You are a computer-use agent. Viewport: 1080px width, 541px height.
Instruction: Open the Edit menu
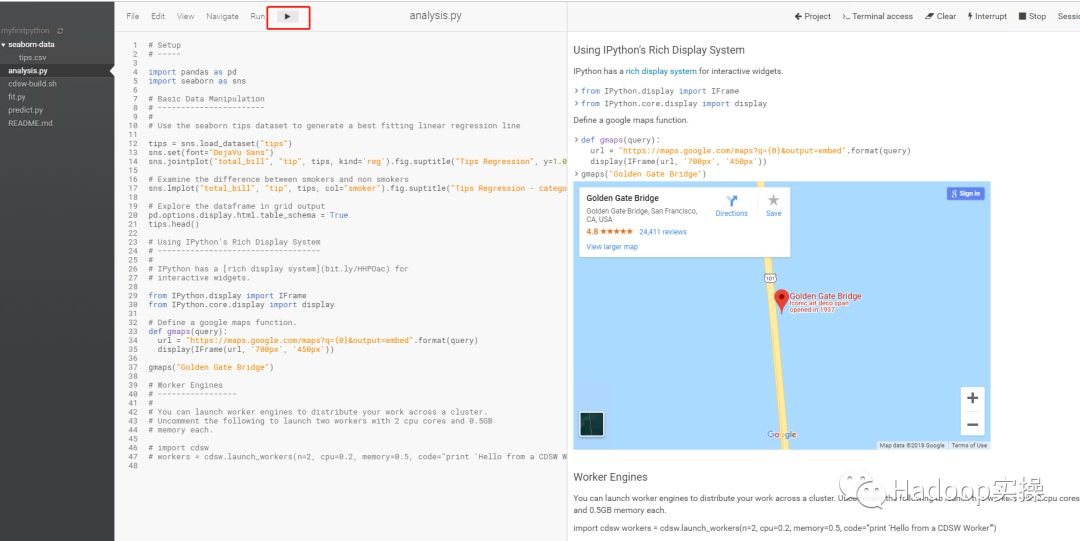coord(158,17)
